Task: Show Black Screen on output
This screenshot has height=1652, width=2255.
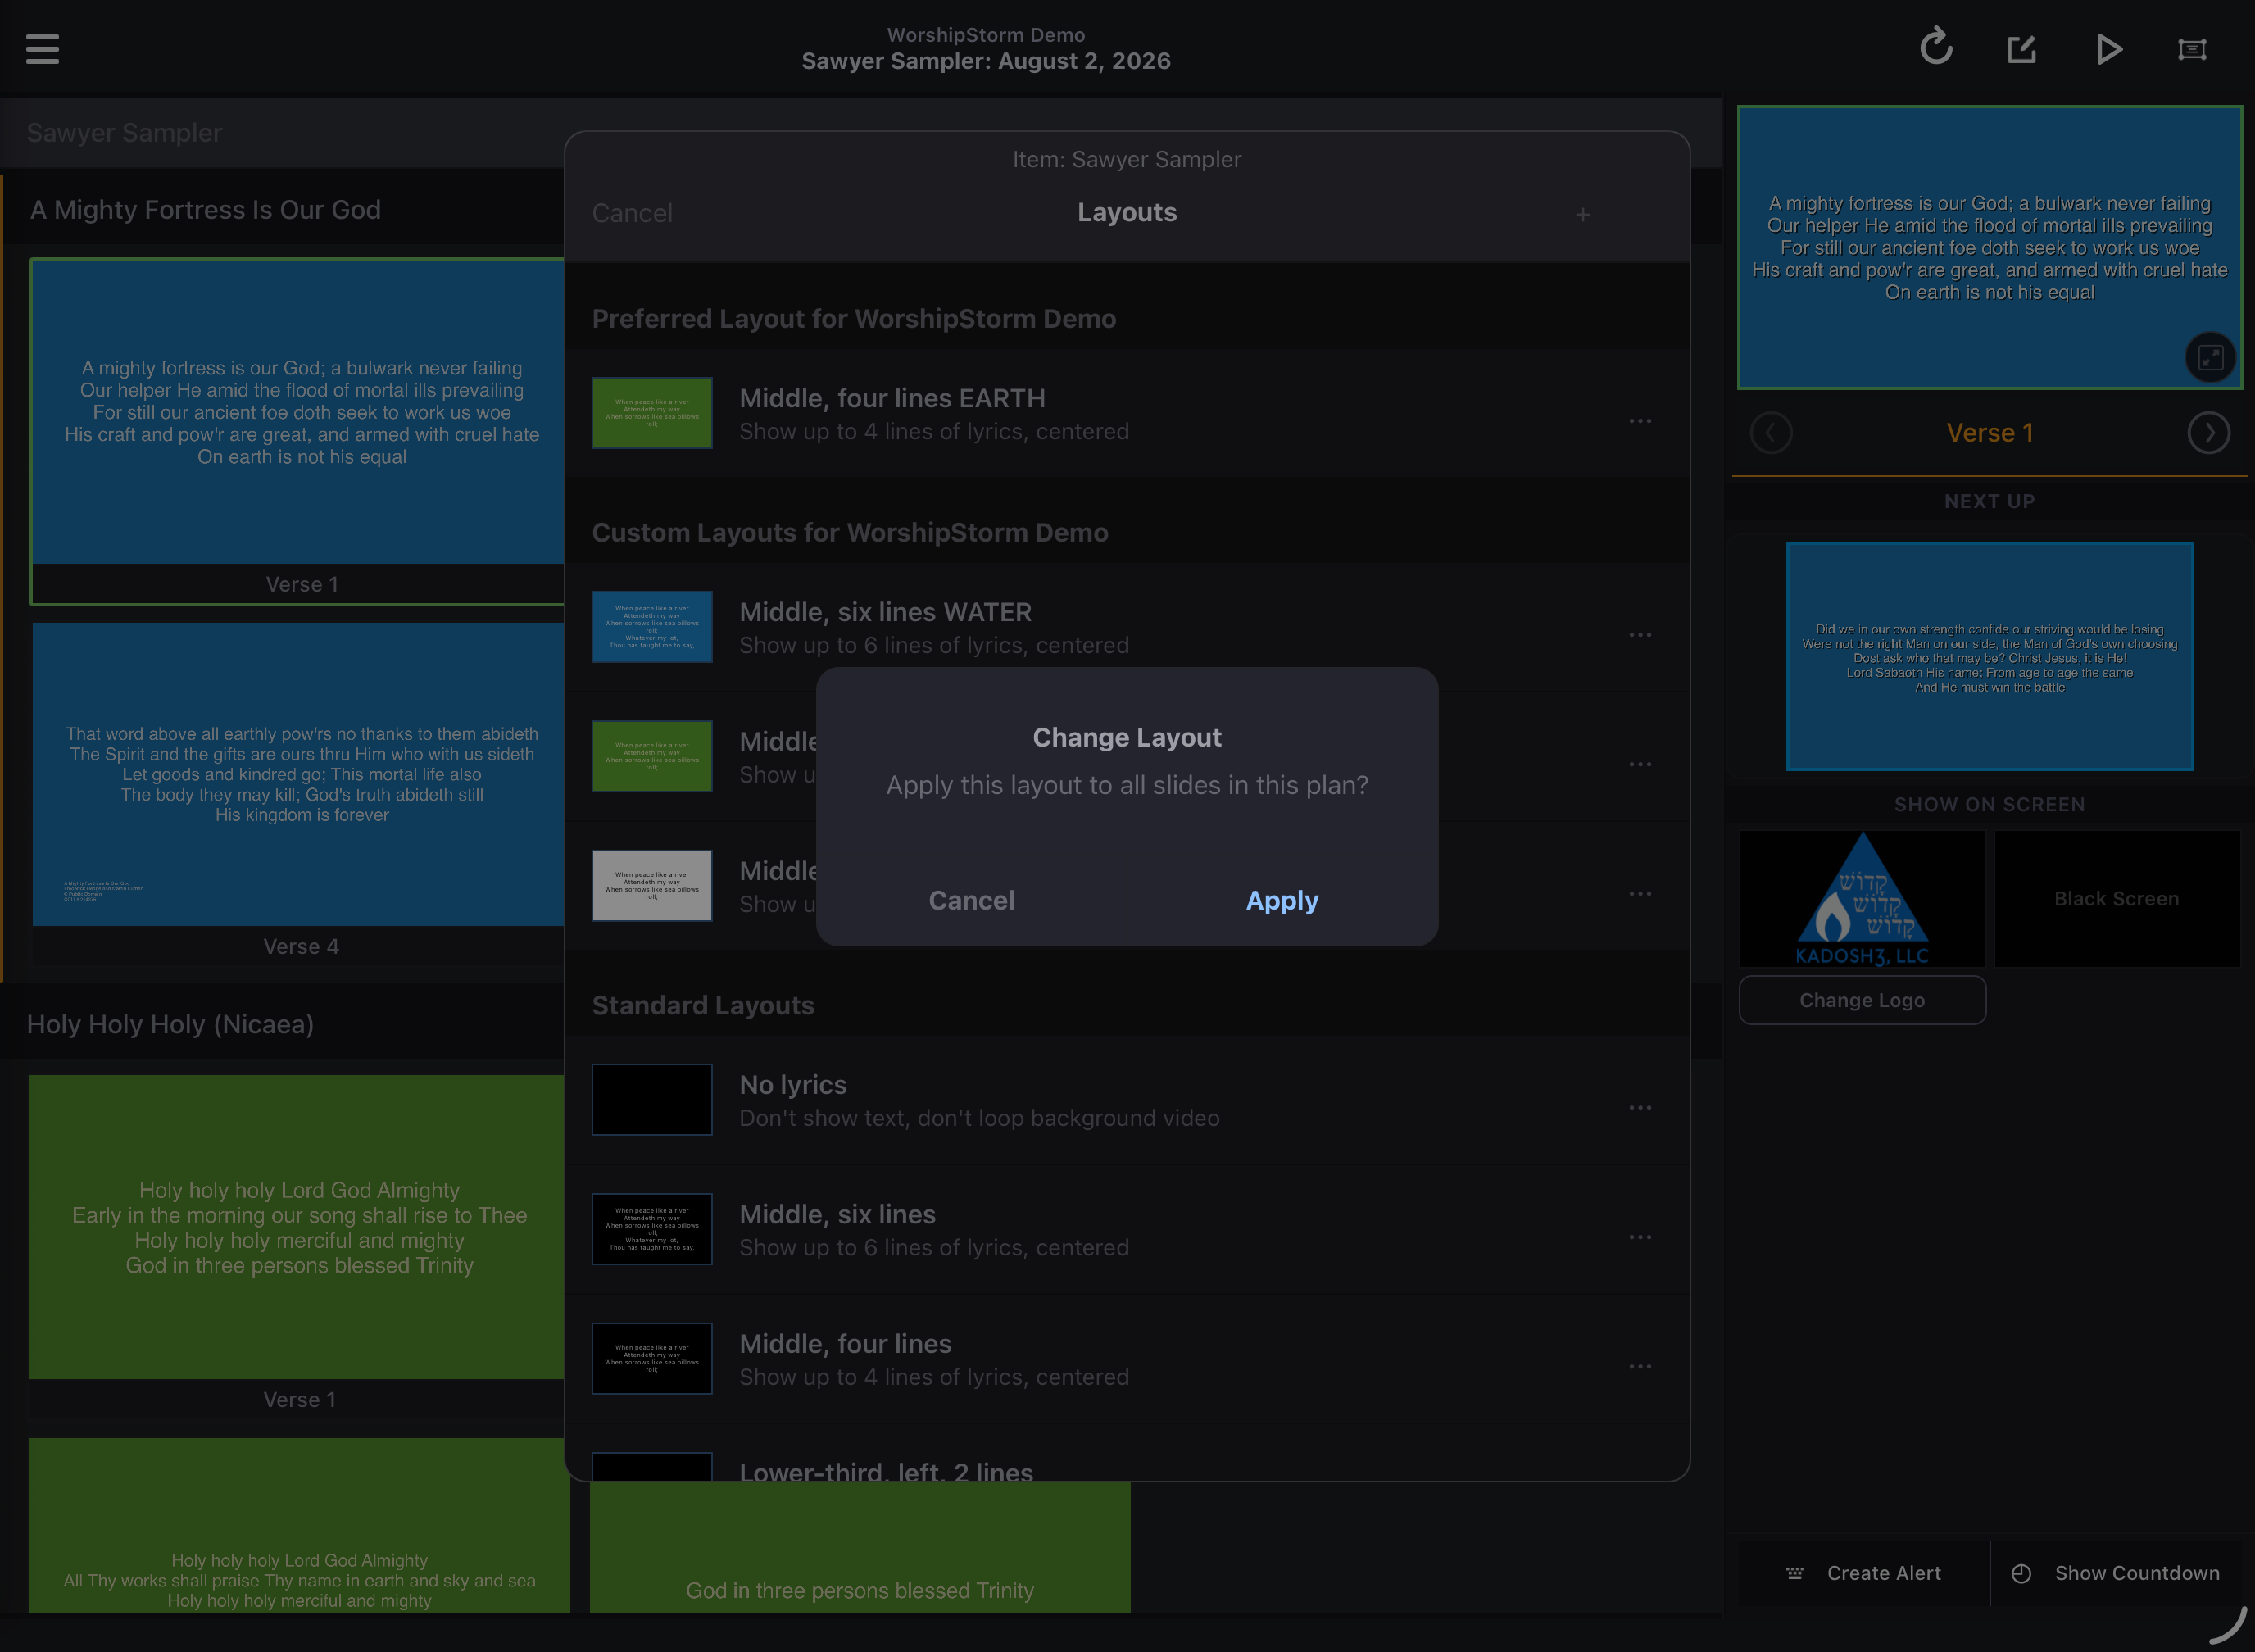Action: click(2117, 899)
